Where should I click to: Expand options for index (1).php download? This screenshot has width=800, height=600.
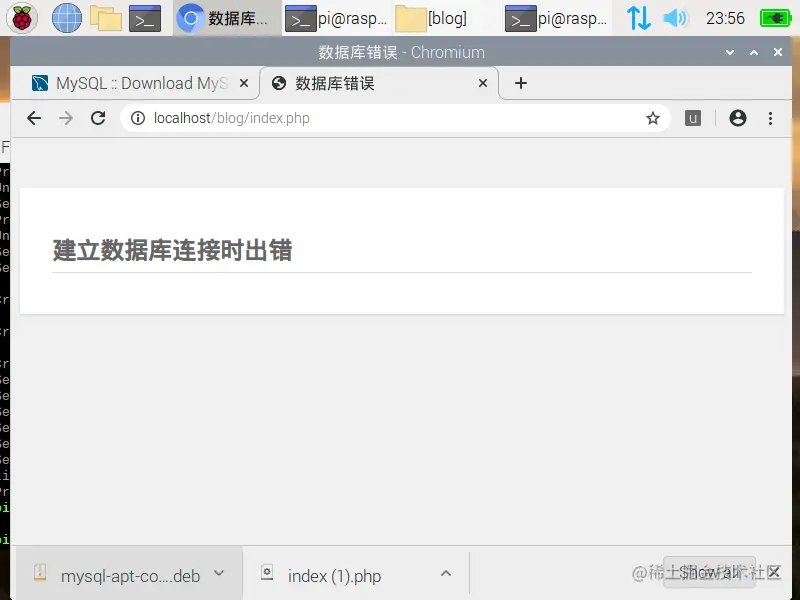point(446,573)
